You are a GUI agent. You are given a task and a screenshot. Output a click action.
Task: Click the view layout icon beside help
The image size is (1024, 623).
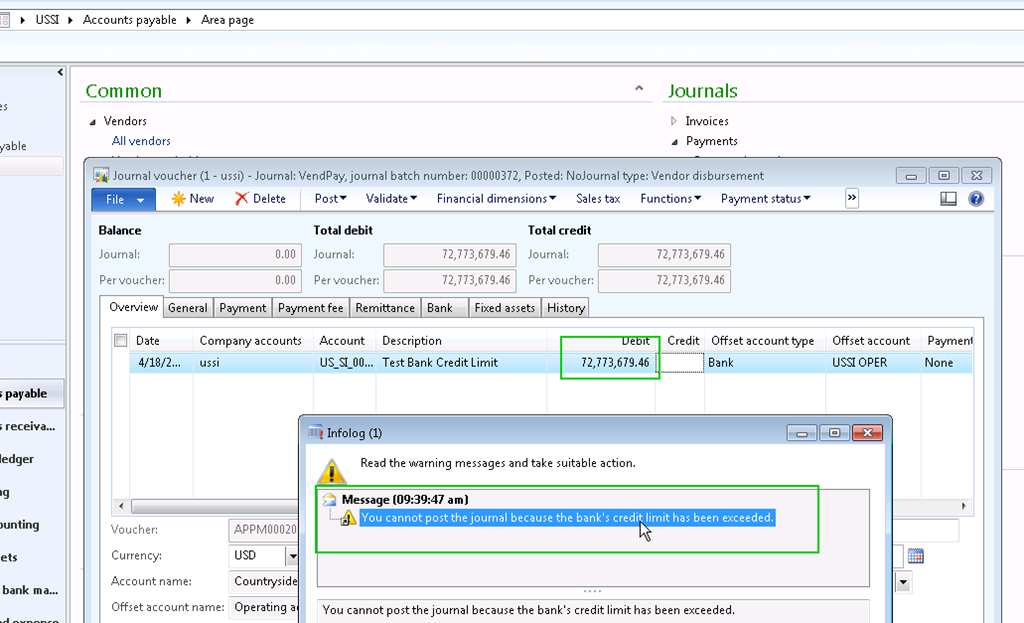(949, 199)
